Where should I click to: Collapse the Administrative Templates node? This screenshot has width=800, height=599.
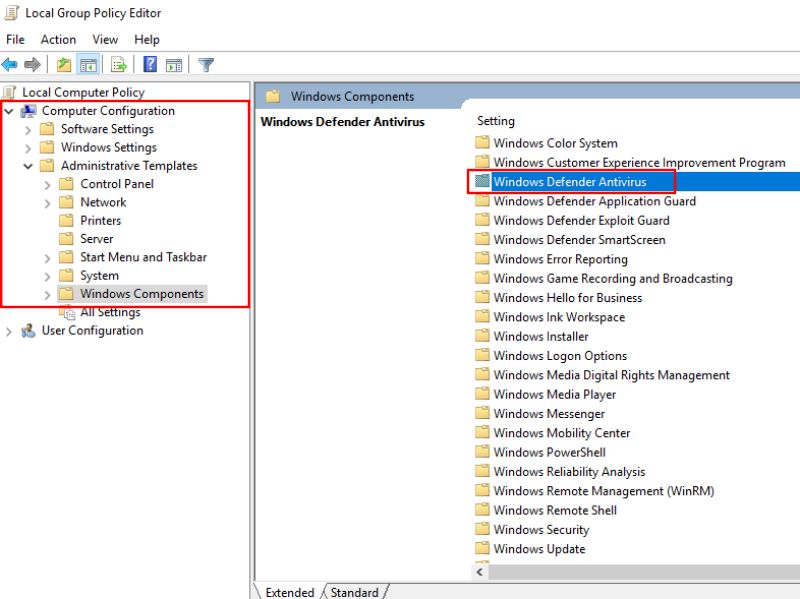click(27, 165)
